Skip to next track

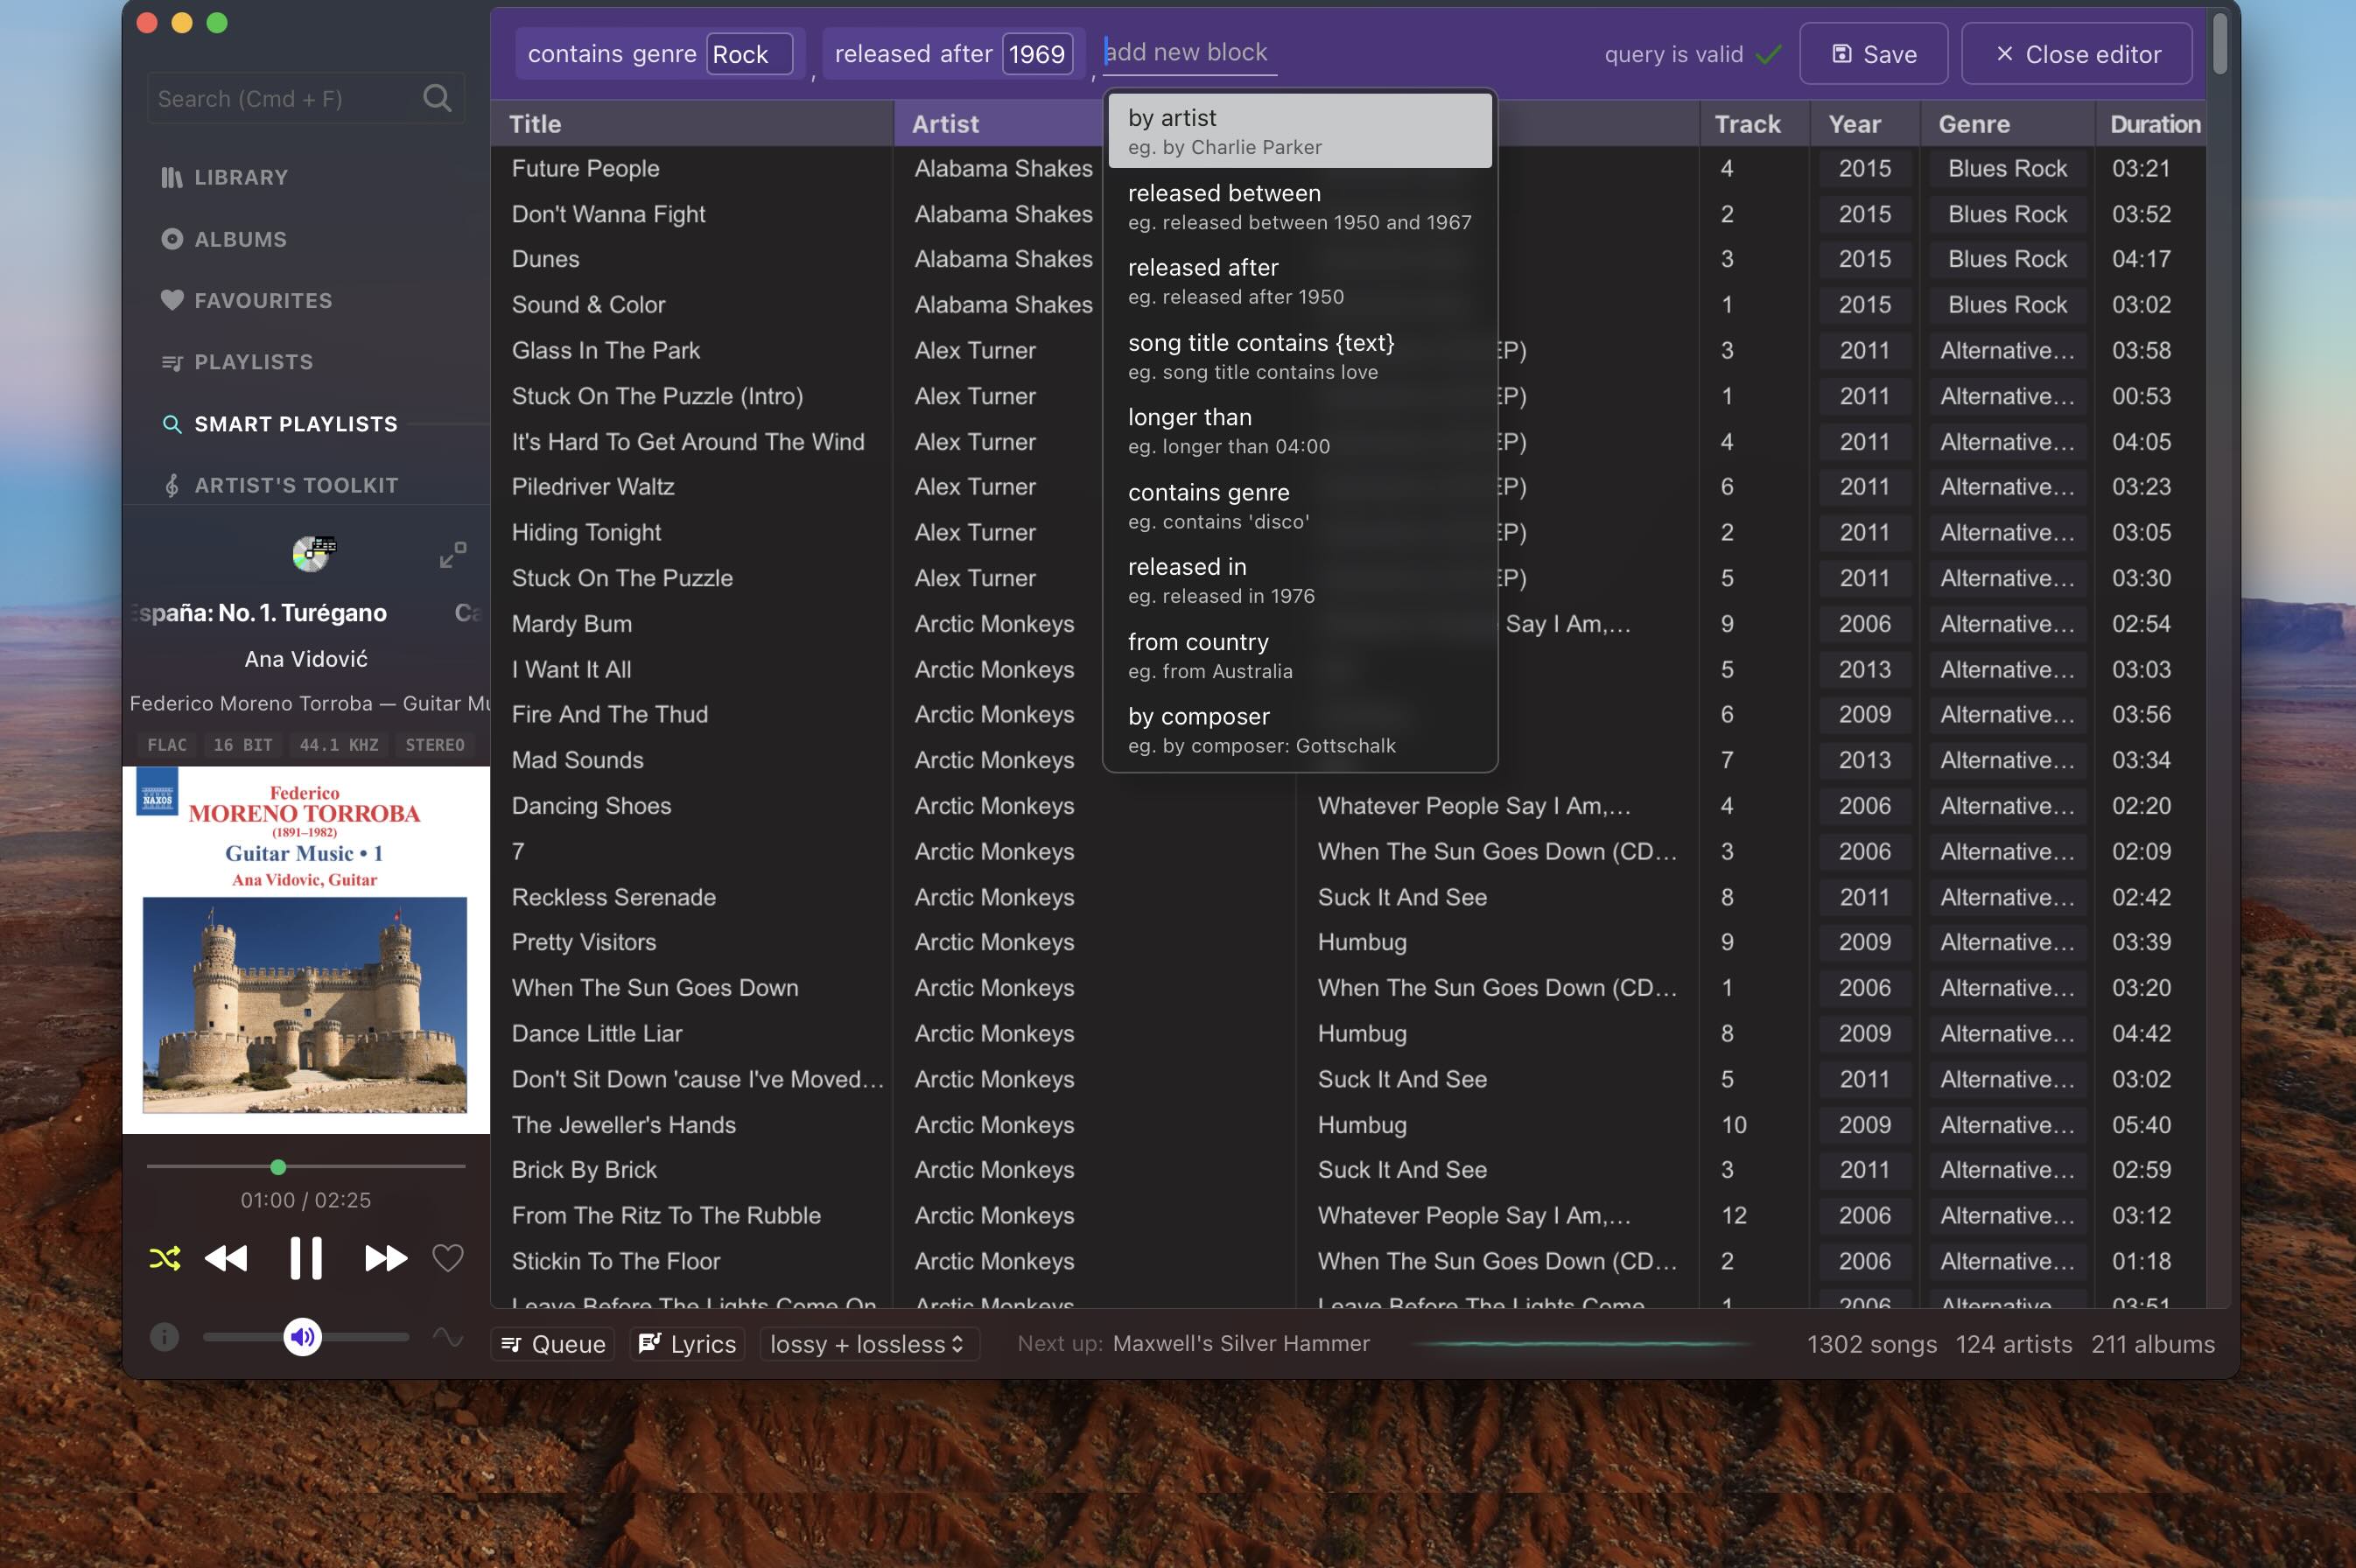pos(385,1257)
